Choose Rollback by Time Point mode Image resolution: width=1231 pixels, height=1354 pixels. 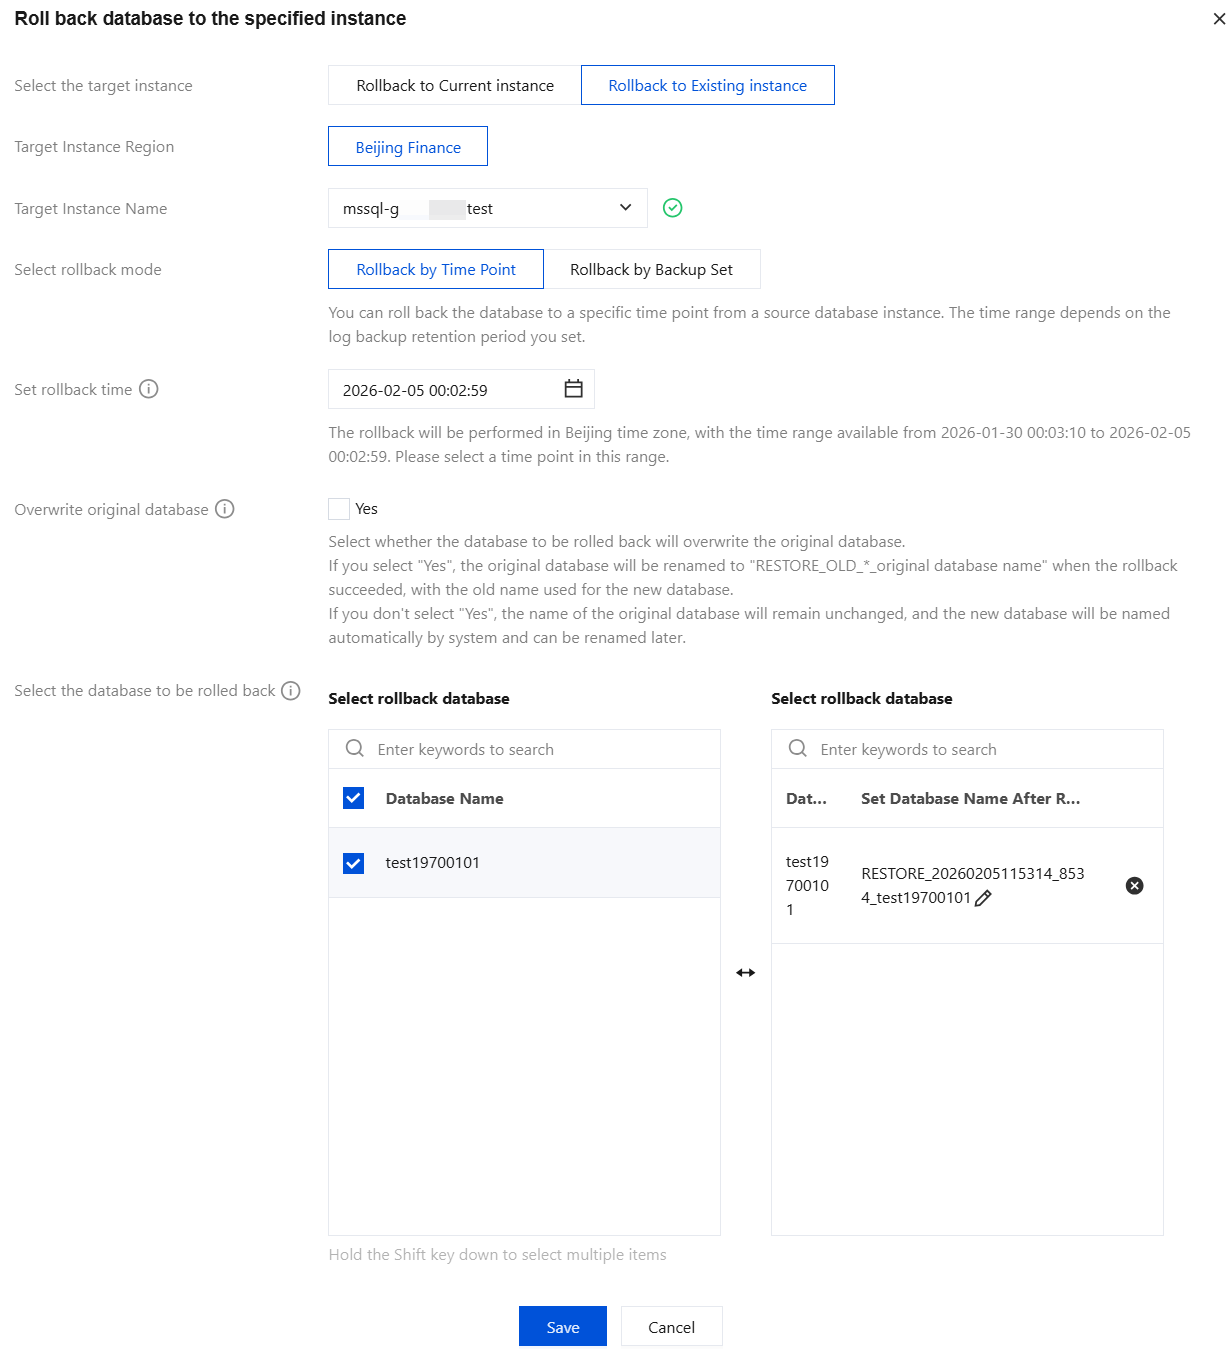436,270
